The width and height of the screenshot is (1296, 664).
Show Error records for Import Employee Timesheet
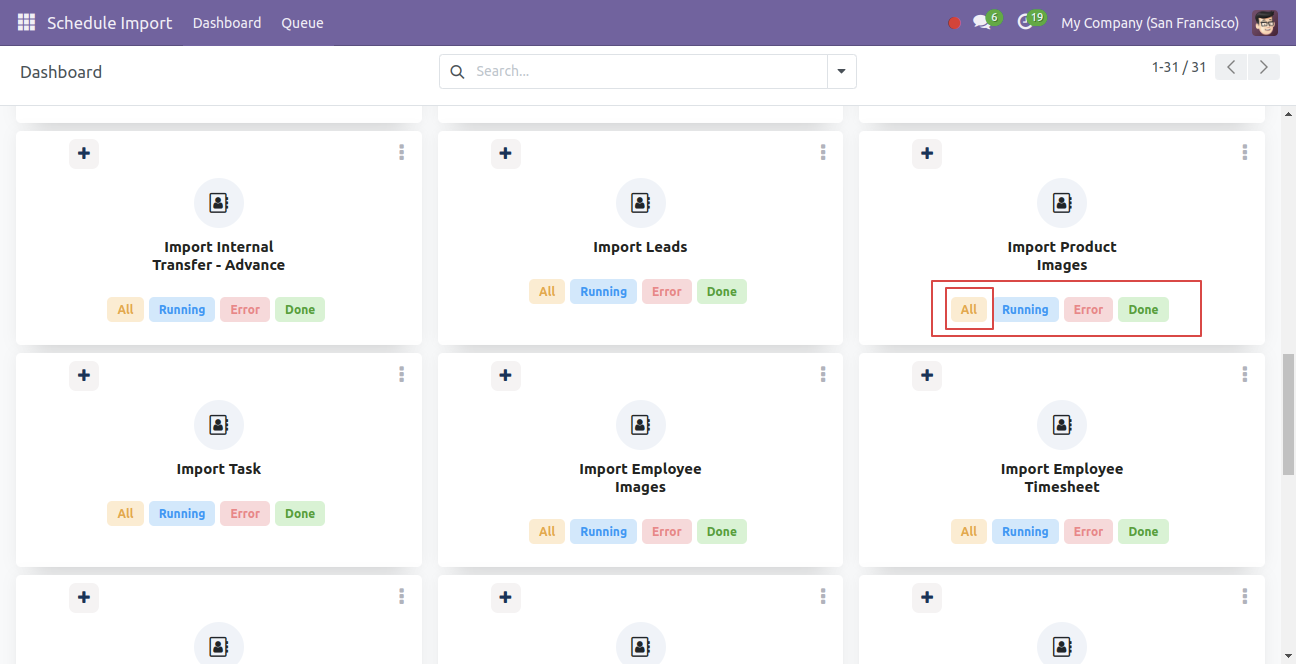point(1089,532)
